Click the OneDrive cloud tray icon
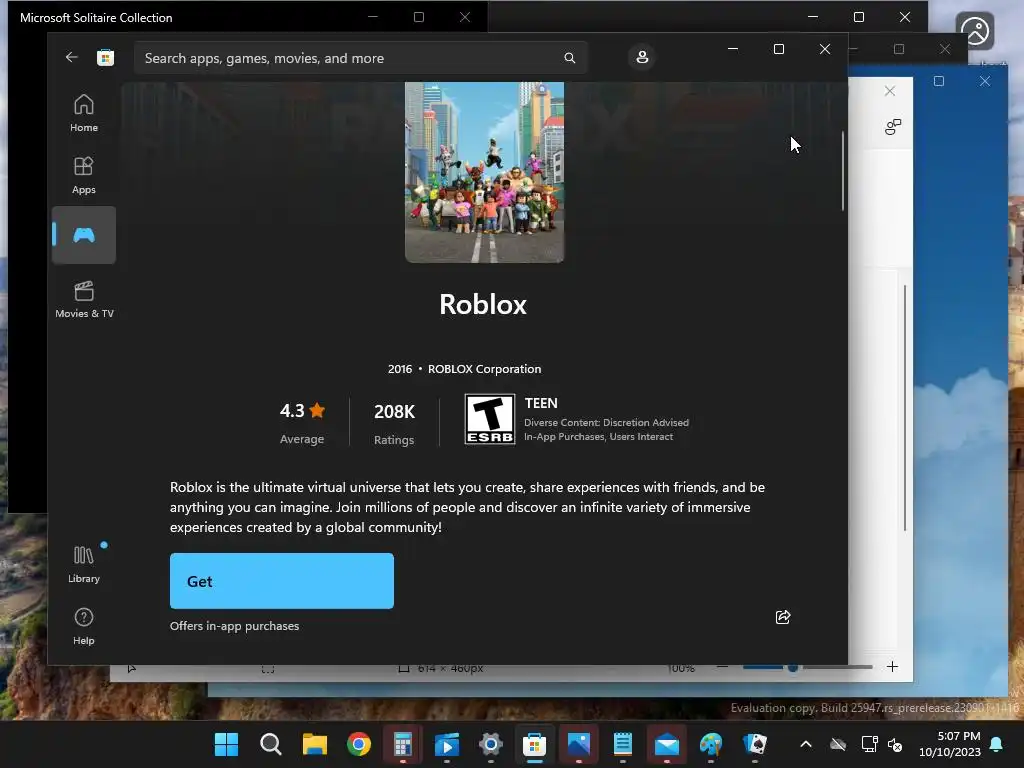 [x=838, y=744]
